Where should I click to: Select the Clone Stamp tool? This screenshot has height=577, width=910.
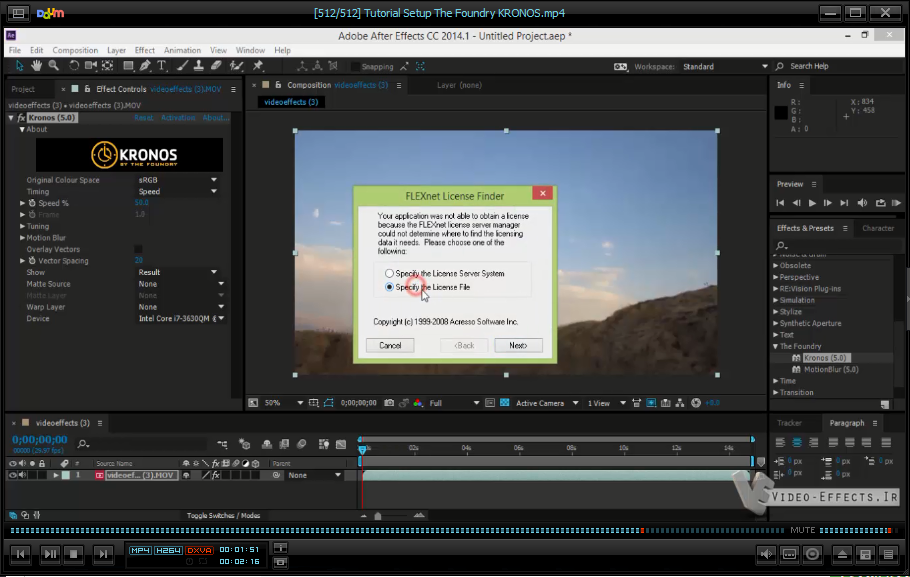198,66
